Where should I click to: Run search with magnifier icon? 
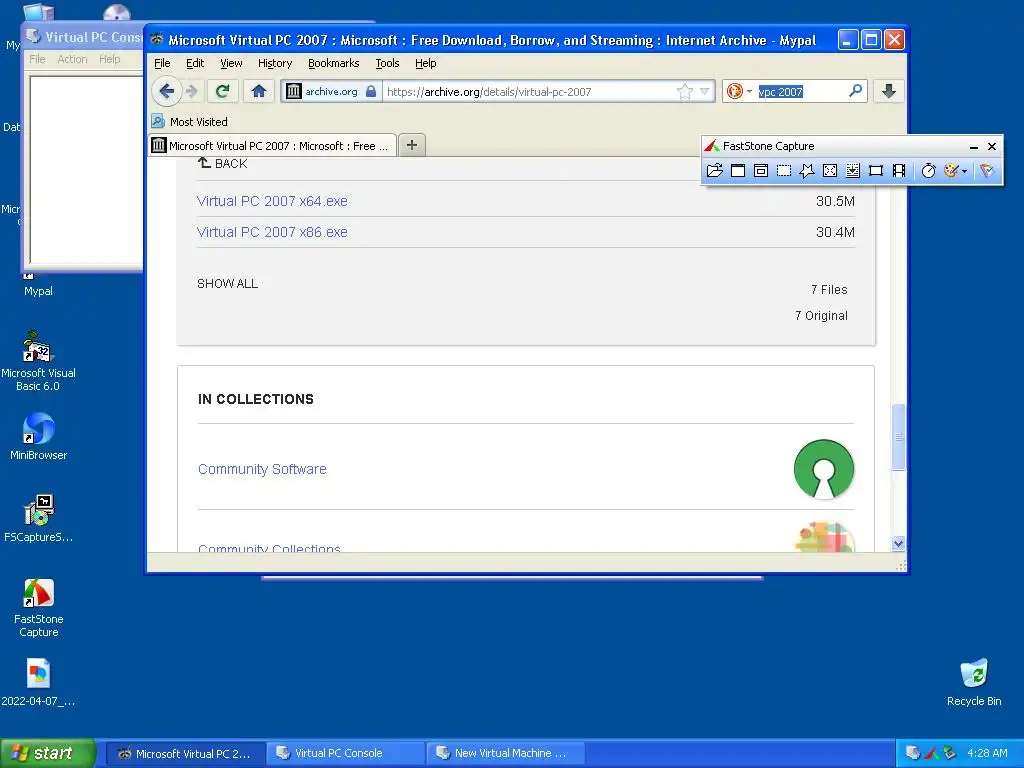click(x=855, y=91)
